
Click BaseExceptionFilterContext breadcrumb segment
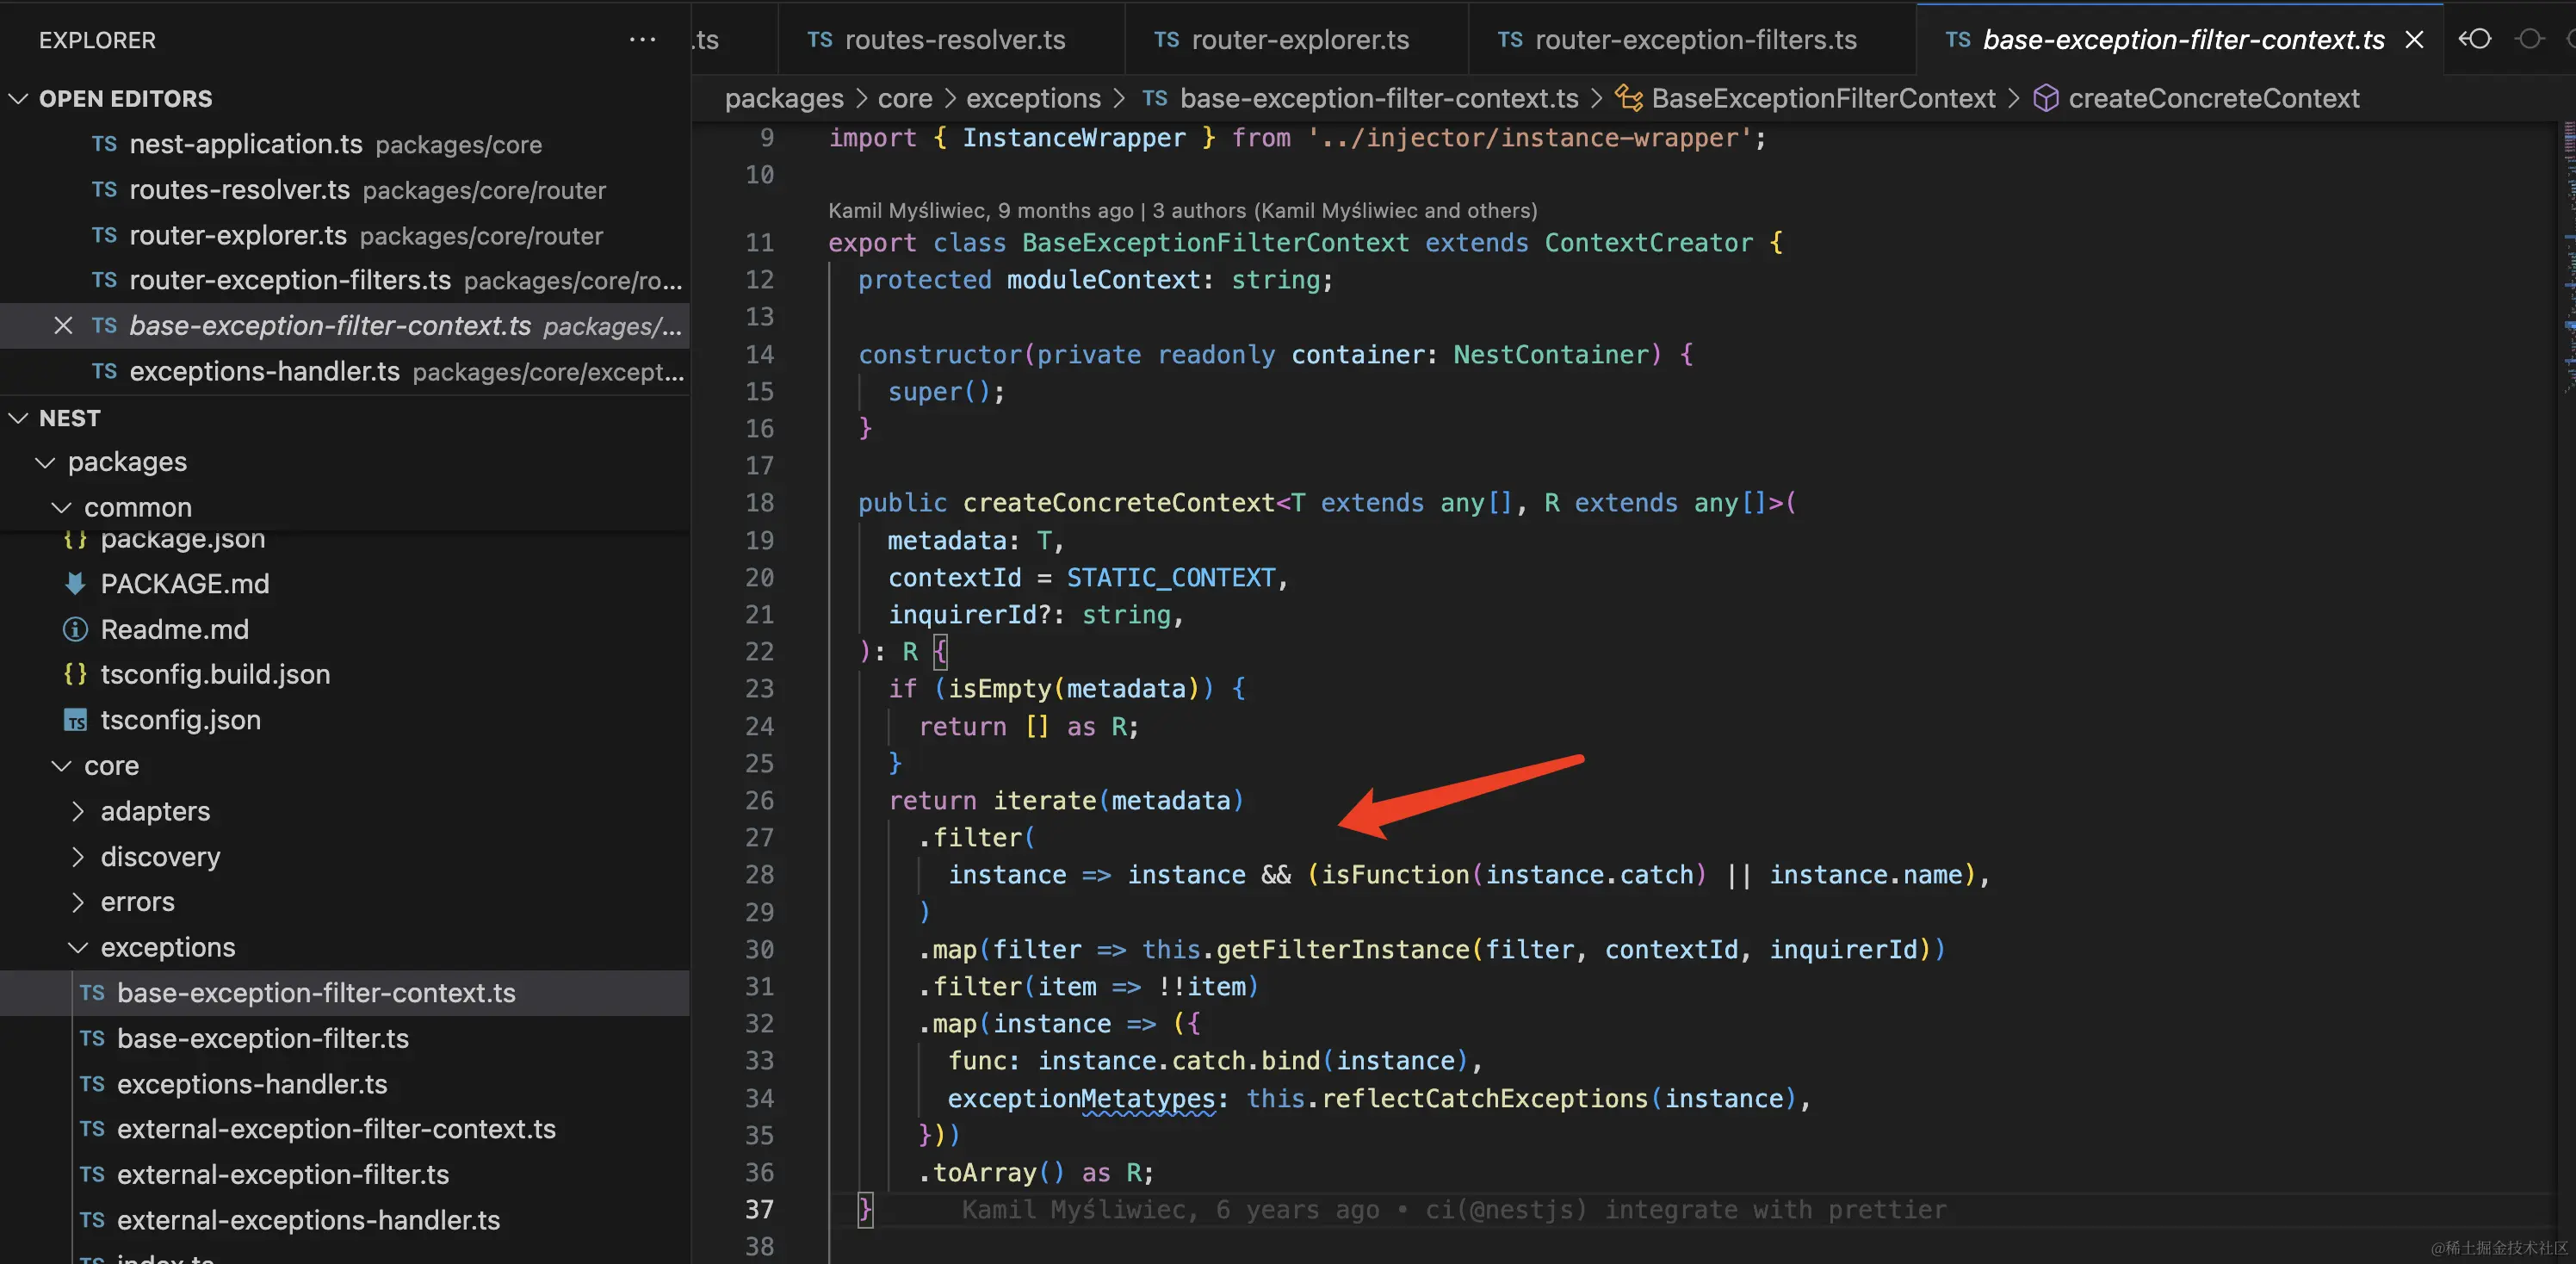coord(1823,98)
